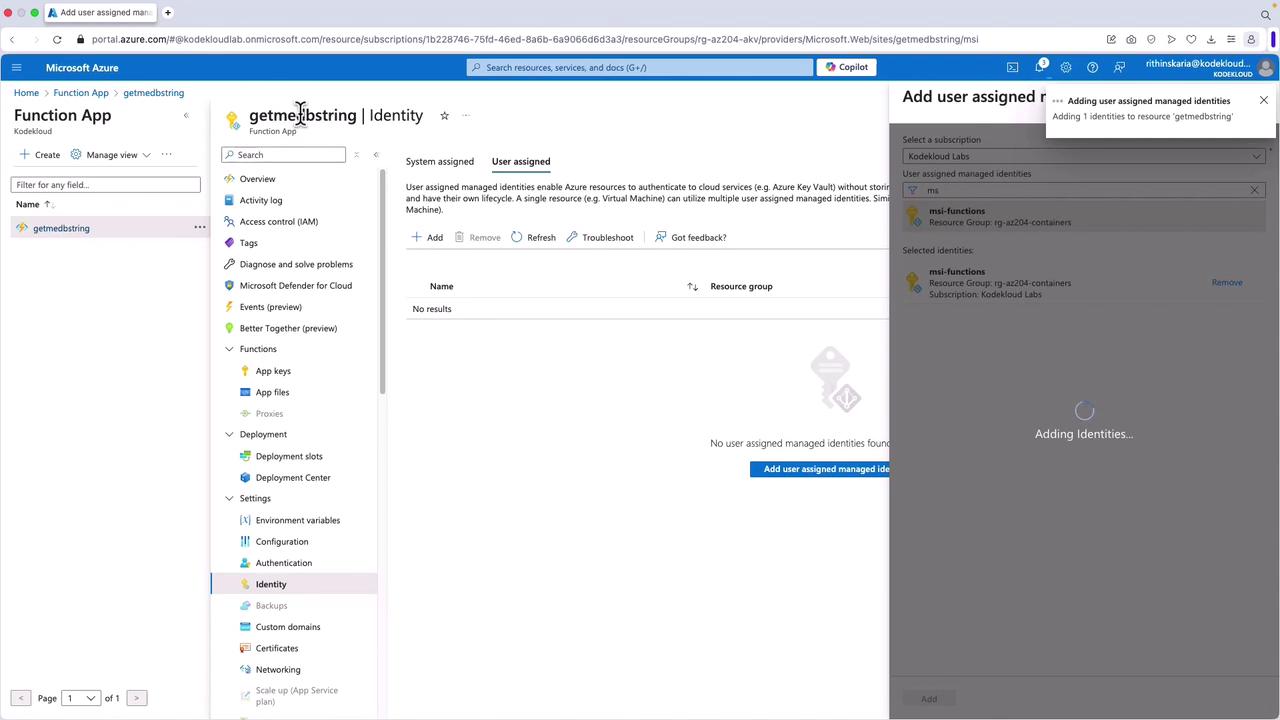Open App files

point(272,392)
